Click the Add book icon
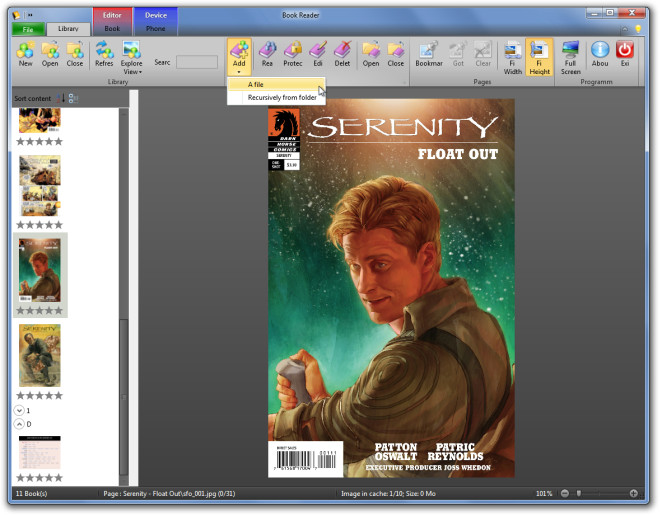The image size is (660, 515). [239, 50]
